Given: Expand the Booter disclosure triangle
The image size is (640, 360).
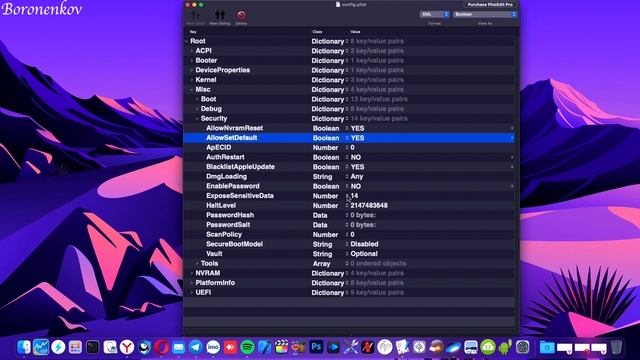Looking at the screenshot, I should coord(192,60).
